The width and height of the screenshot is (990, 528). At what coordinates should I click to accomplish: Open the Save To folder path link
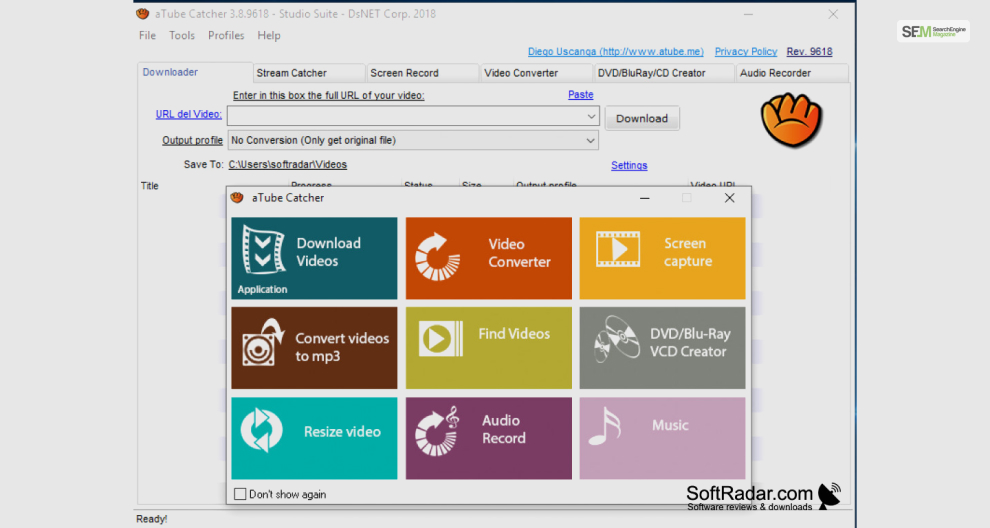[287, 164]
